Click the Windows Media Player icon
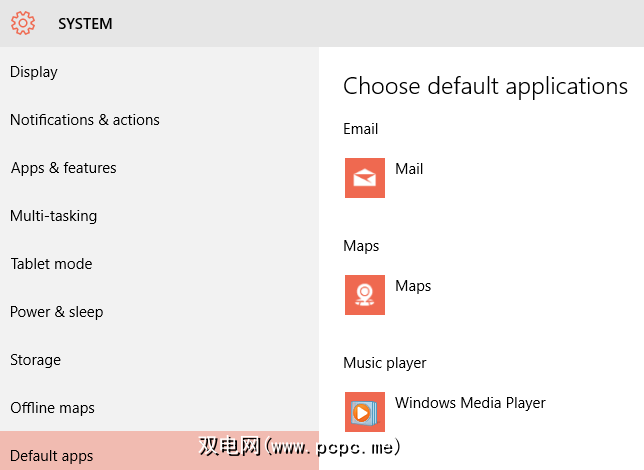This screenshot has width=644, height=470. pyautogui.click(x=365, y=412)
